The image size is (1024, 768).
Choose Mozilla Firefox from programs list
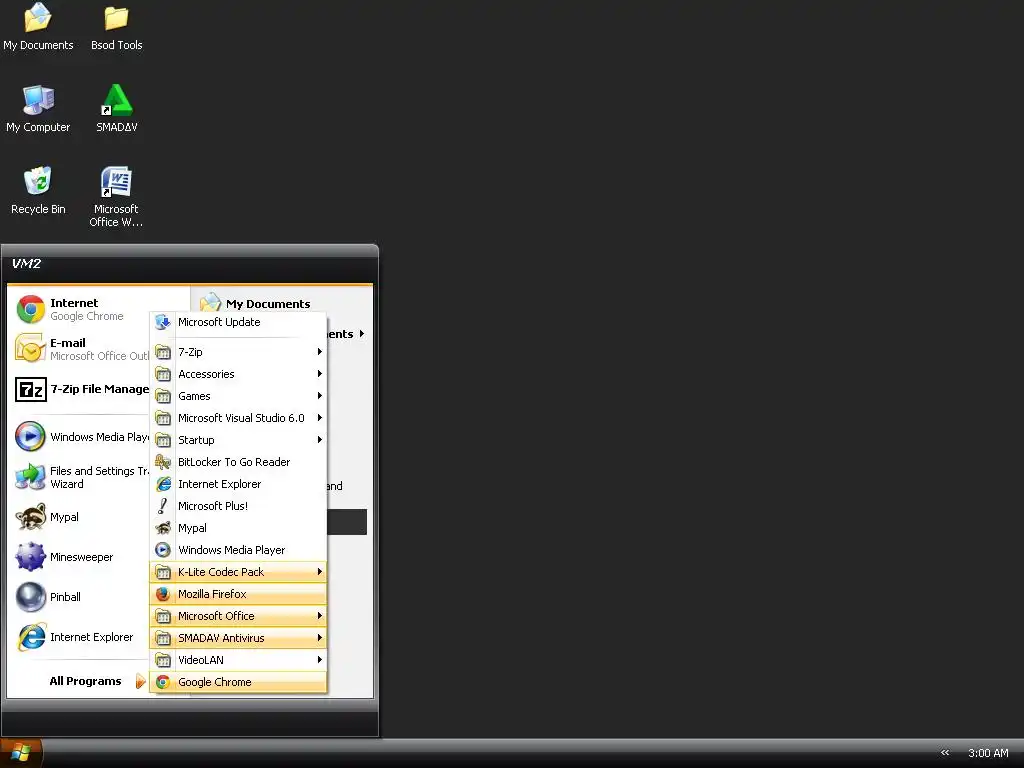tap(238, 594)
